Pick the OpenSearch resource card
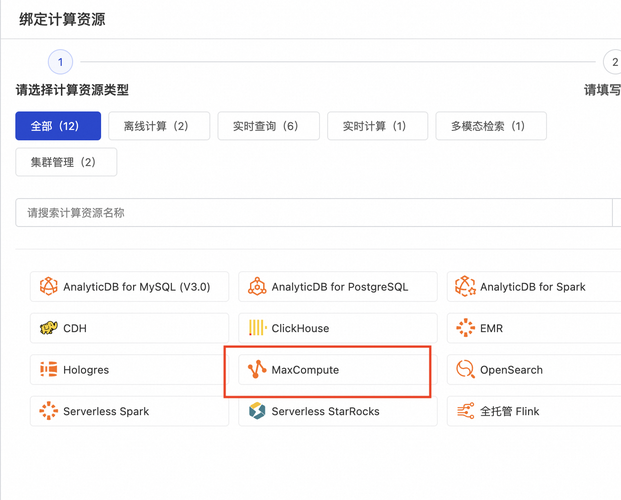This screenshot has width=621, height=500. pyautogui.click(x=534, y=369)
